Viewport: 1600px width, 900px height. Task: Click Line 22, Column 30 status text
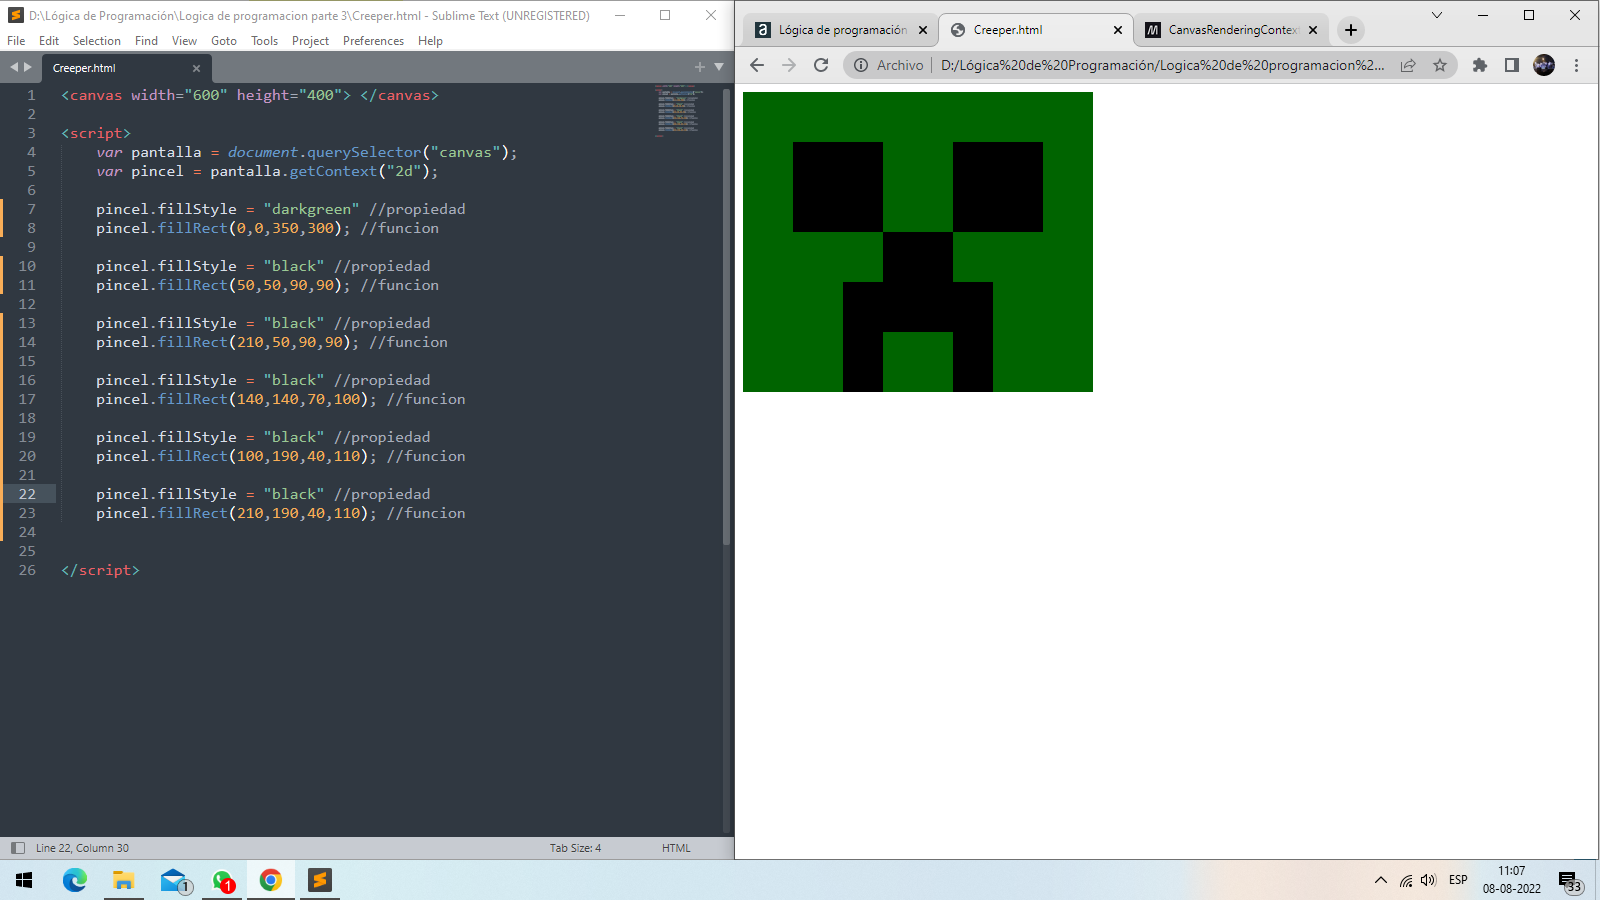[82, 848]
